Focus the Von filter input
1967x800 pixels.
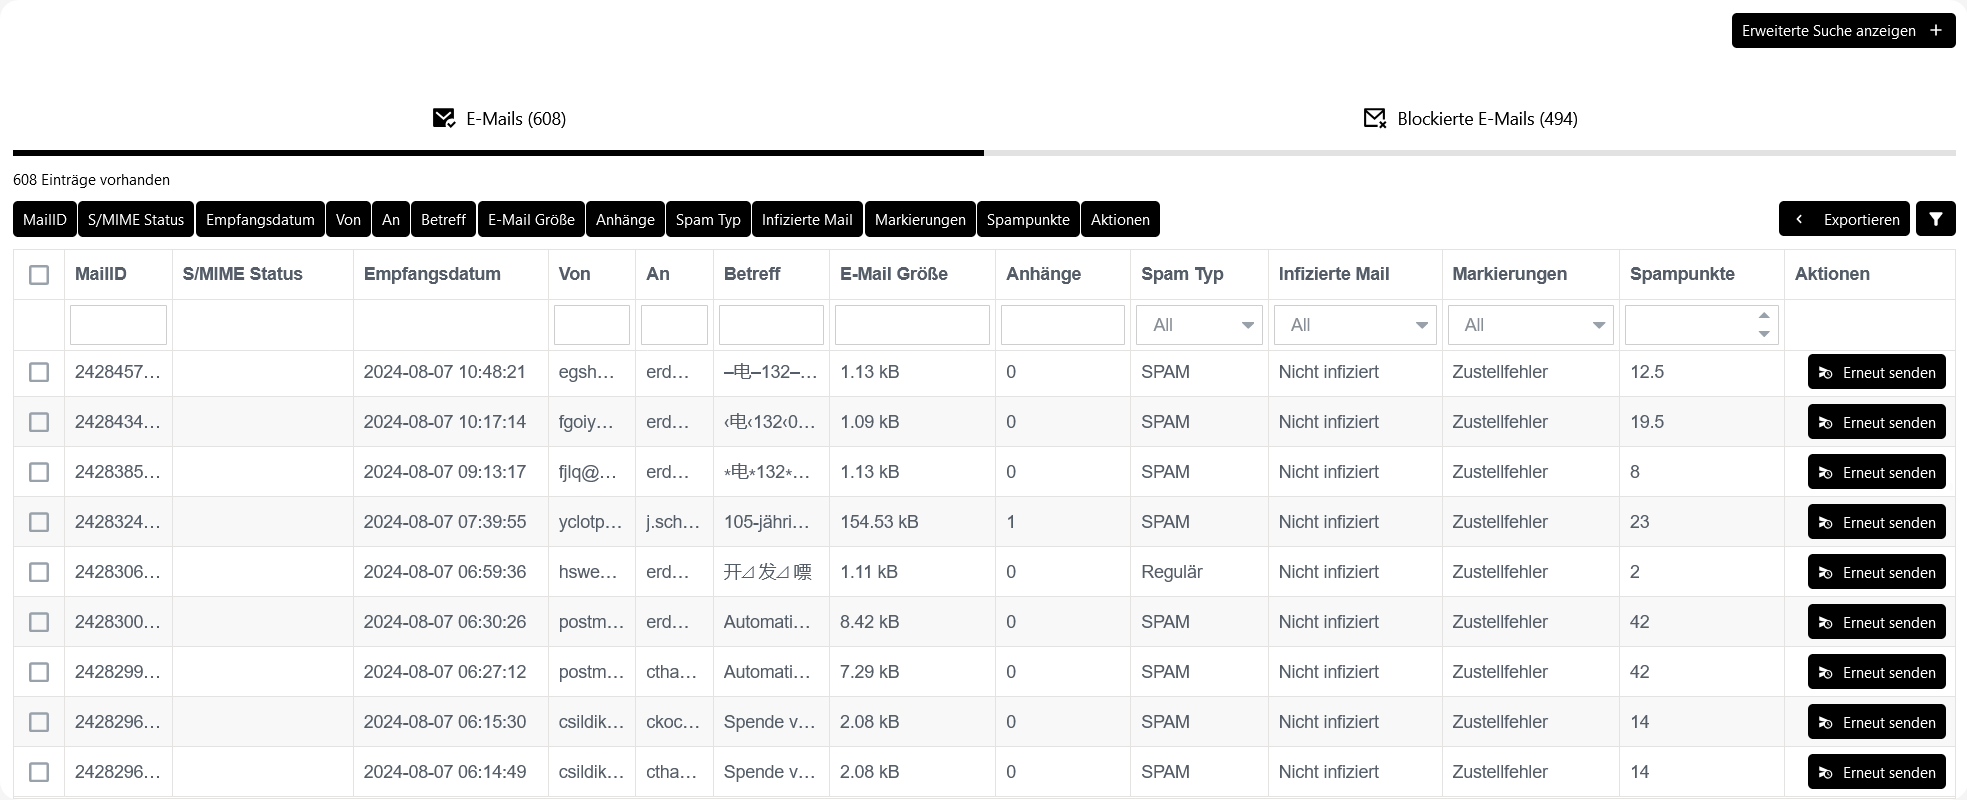click(592, 325)
